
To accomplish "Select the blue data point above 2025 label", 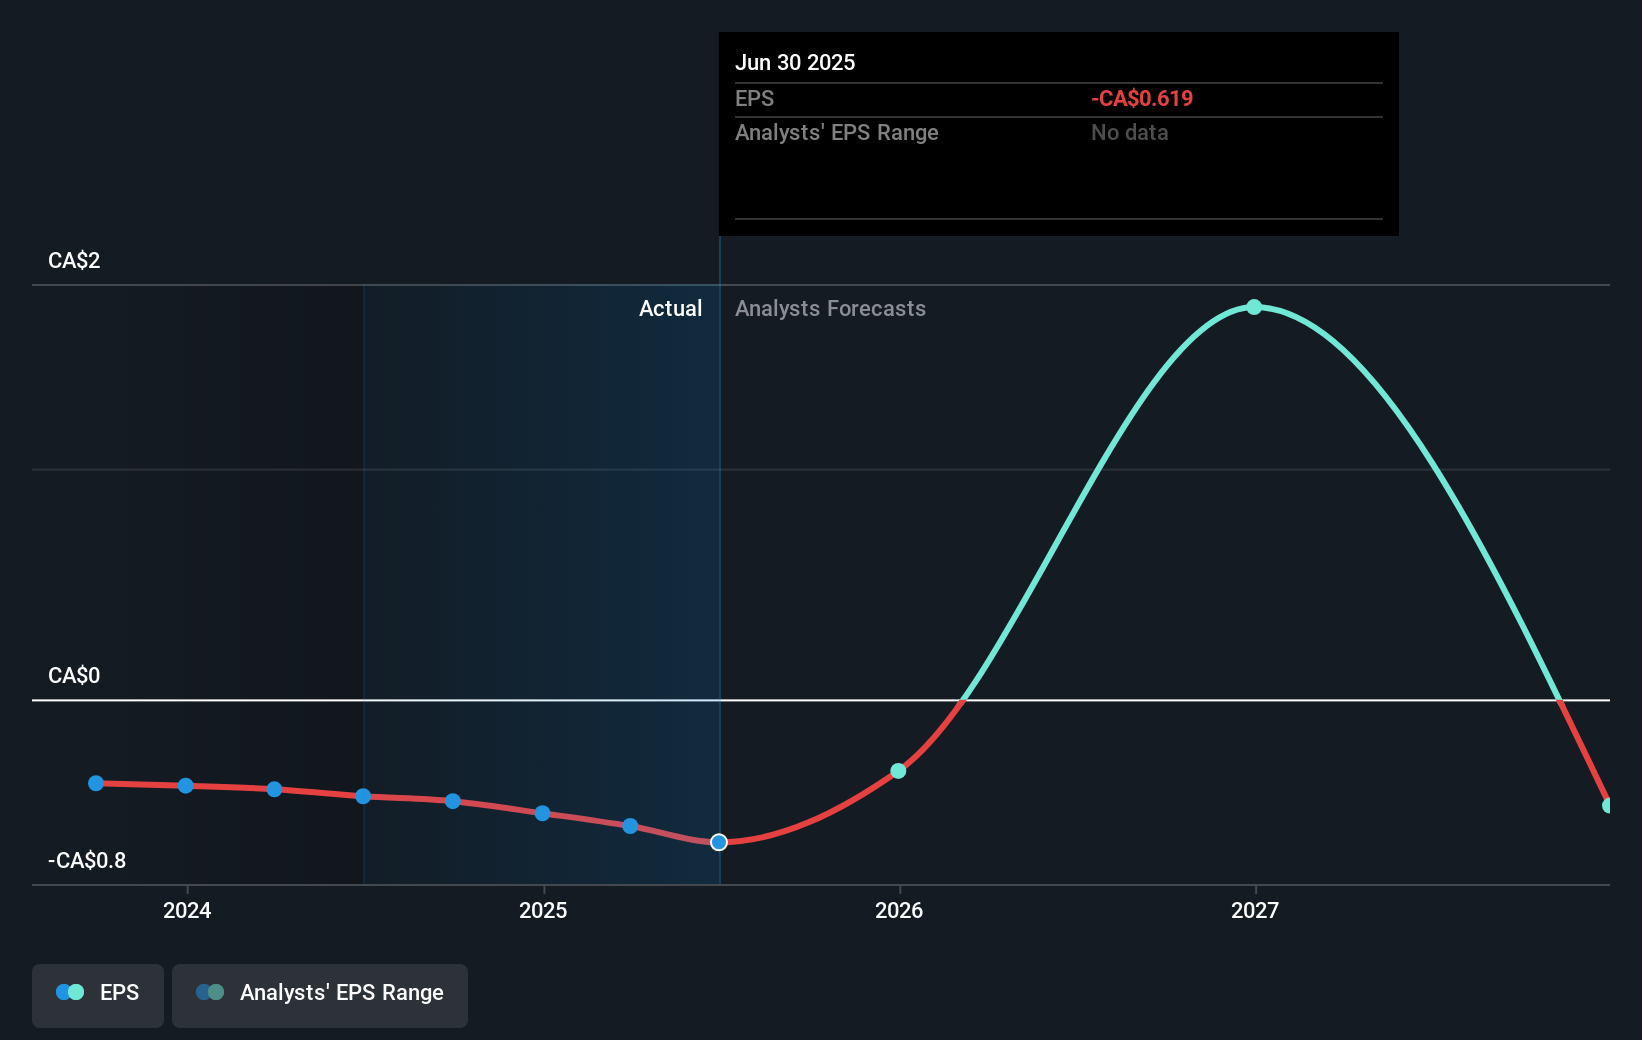I will [541, 813].
